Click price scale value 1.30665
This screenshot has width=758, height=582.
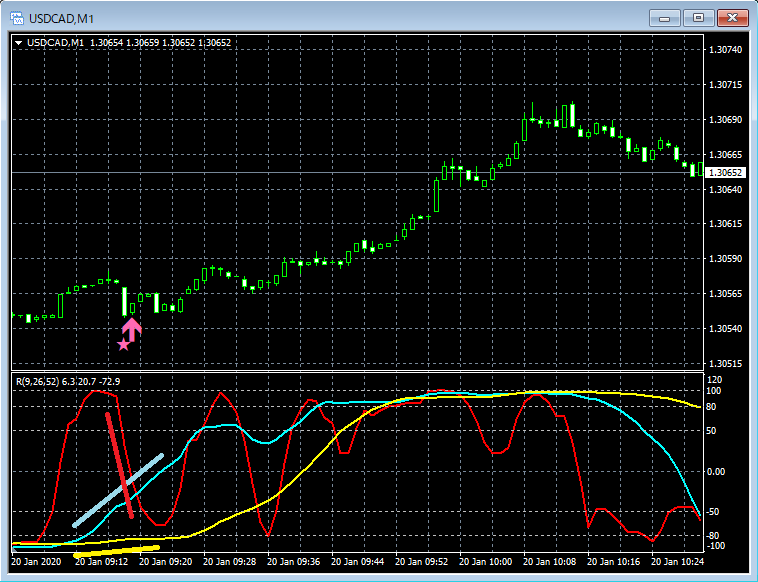click(x=725, y=154)
